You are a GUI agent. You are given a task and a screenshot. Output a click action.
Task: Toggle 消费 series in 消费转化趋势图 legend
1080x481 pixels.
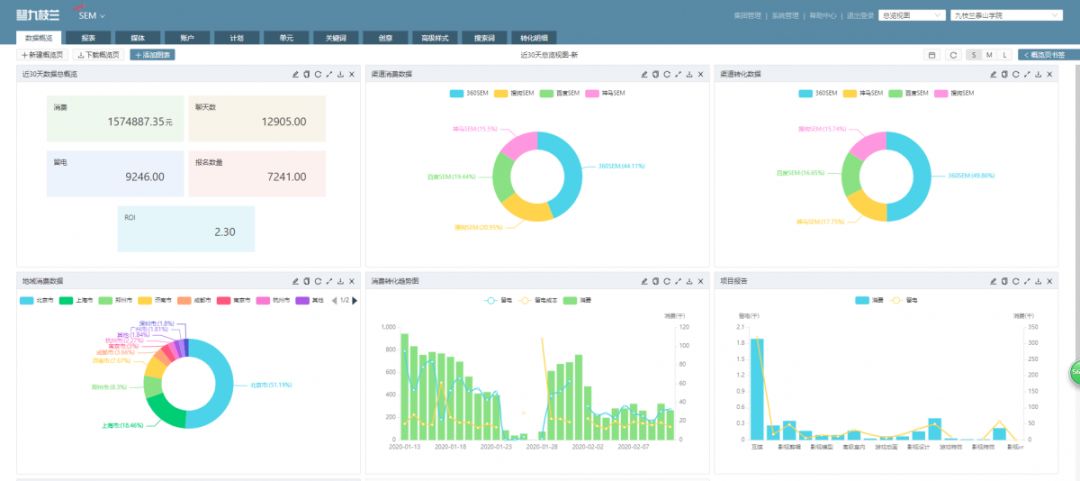(x=577, y=300)
